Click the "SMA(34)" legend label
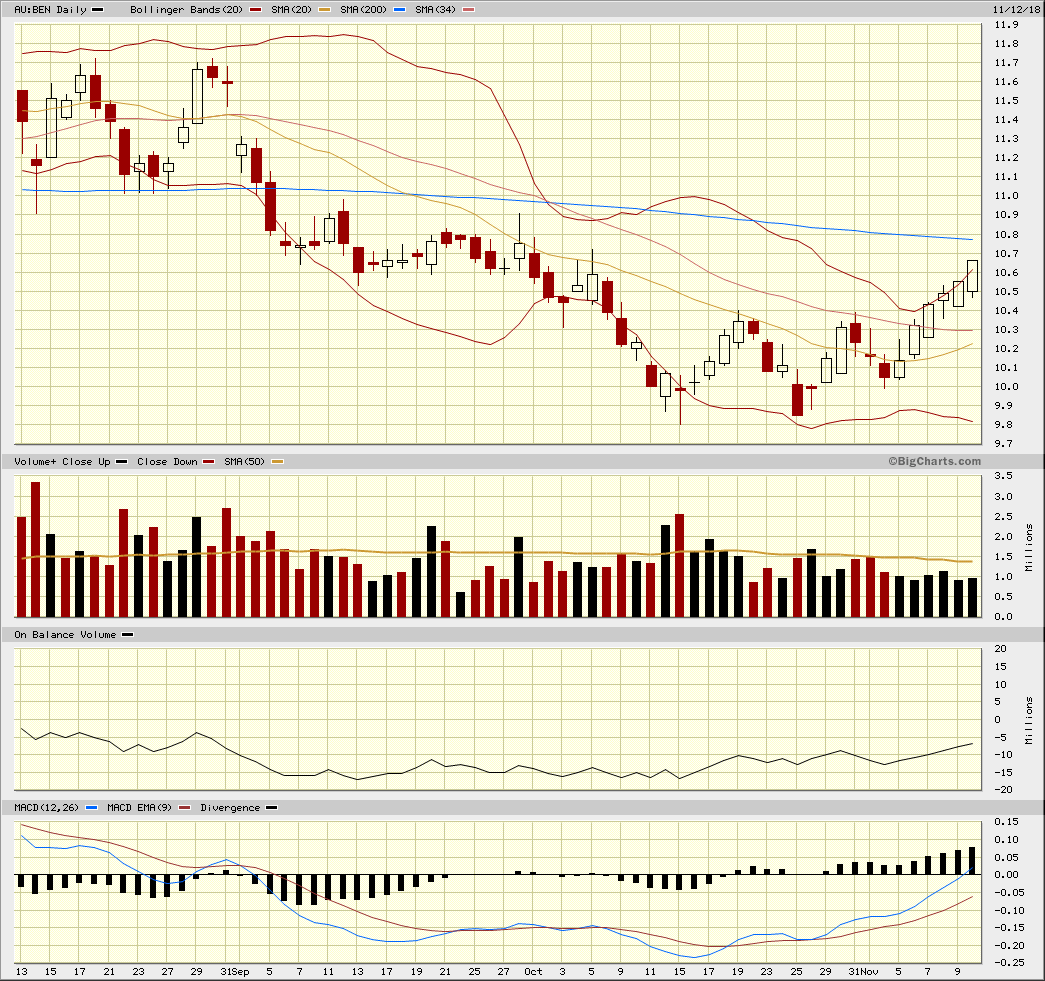Image resolution: width=1045 pixels, height=981 pixels. pos(436,10)
